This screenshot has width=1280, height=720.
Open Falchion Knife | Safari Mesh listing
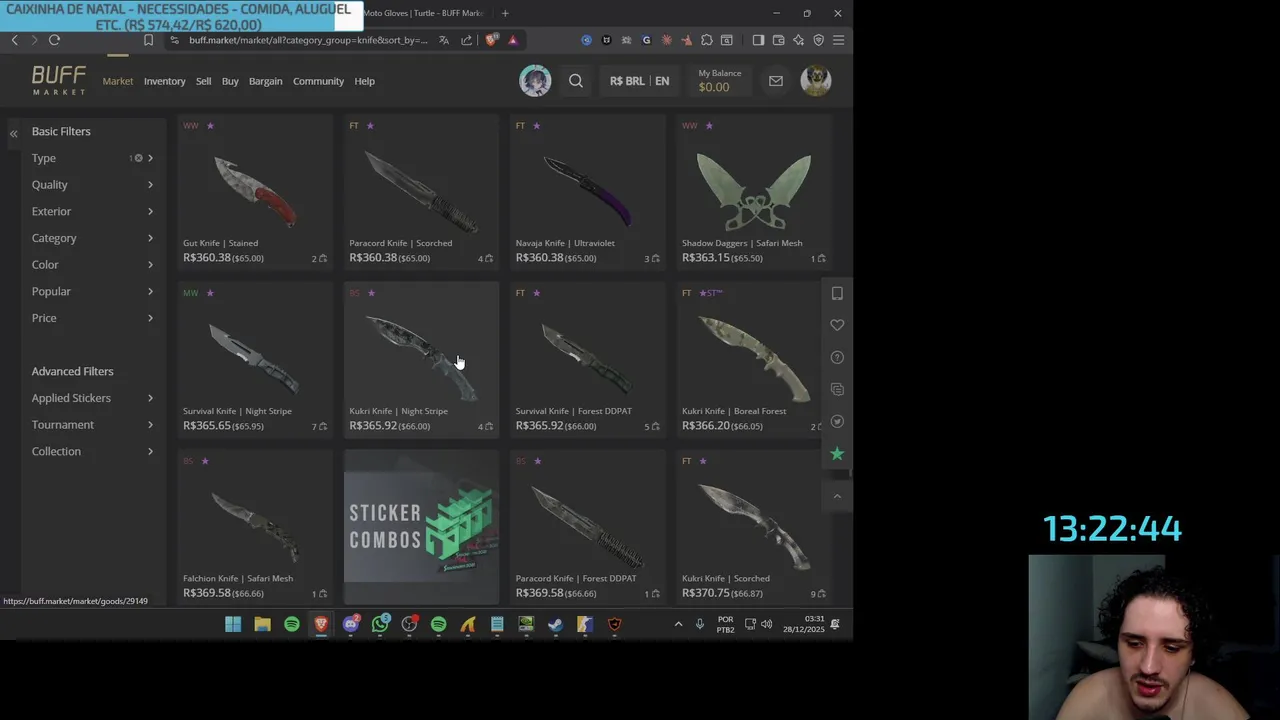(x=255, y=527)
